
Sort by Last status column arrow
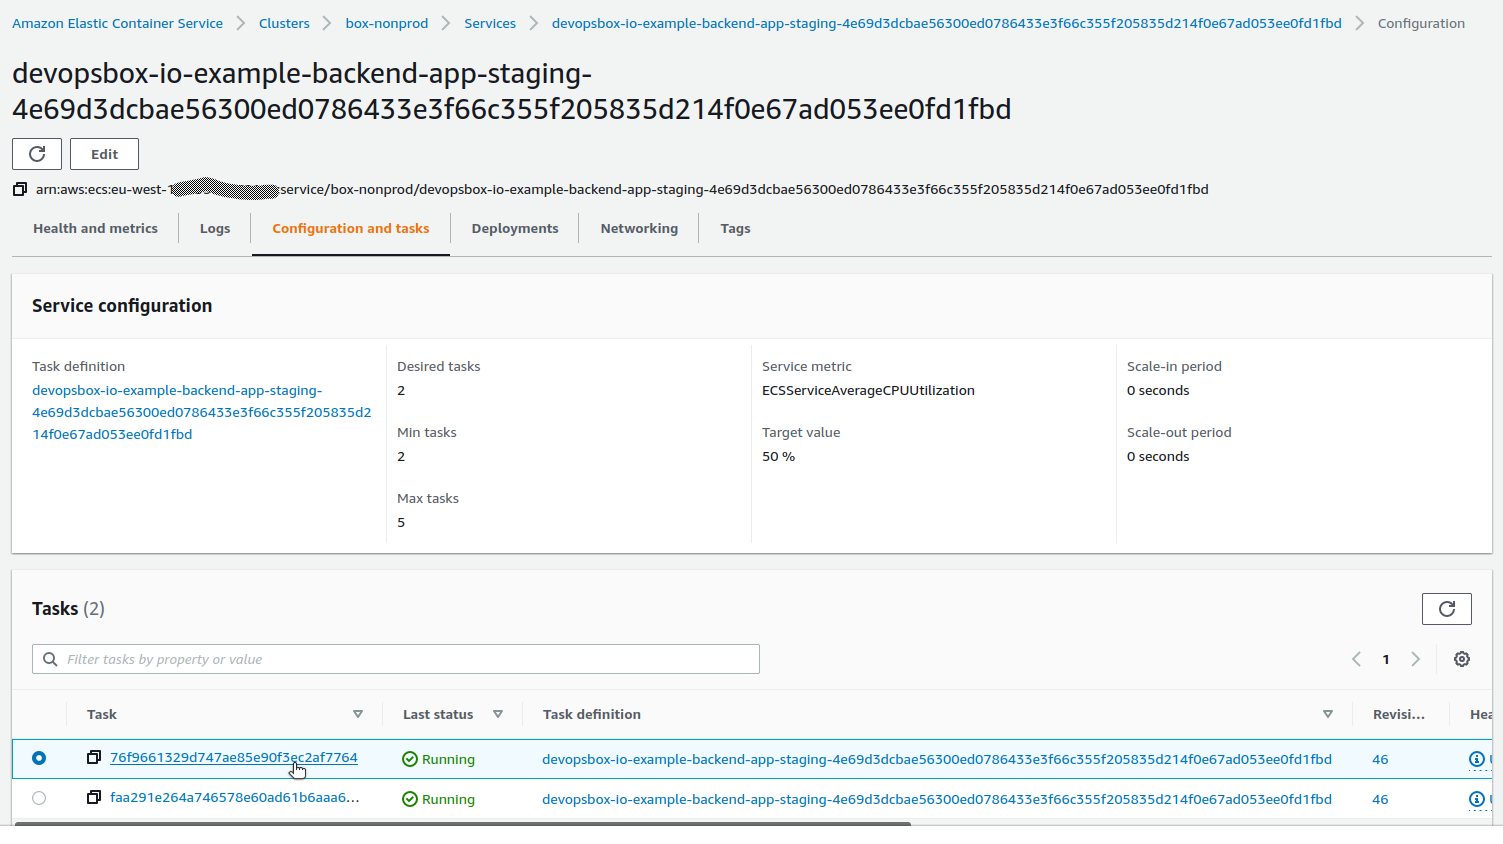[498, 714]
